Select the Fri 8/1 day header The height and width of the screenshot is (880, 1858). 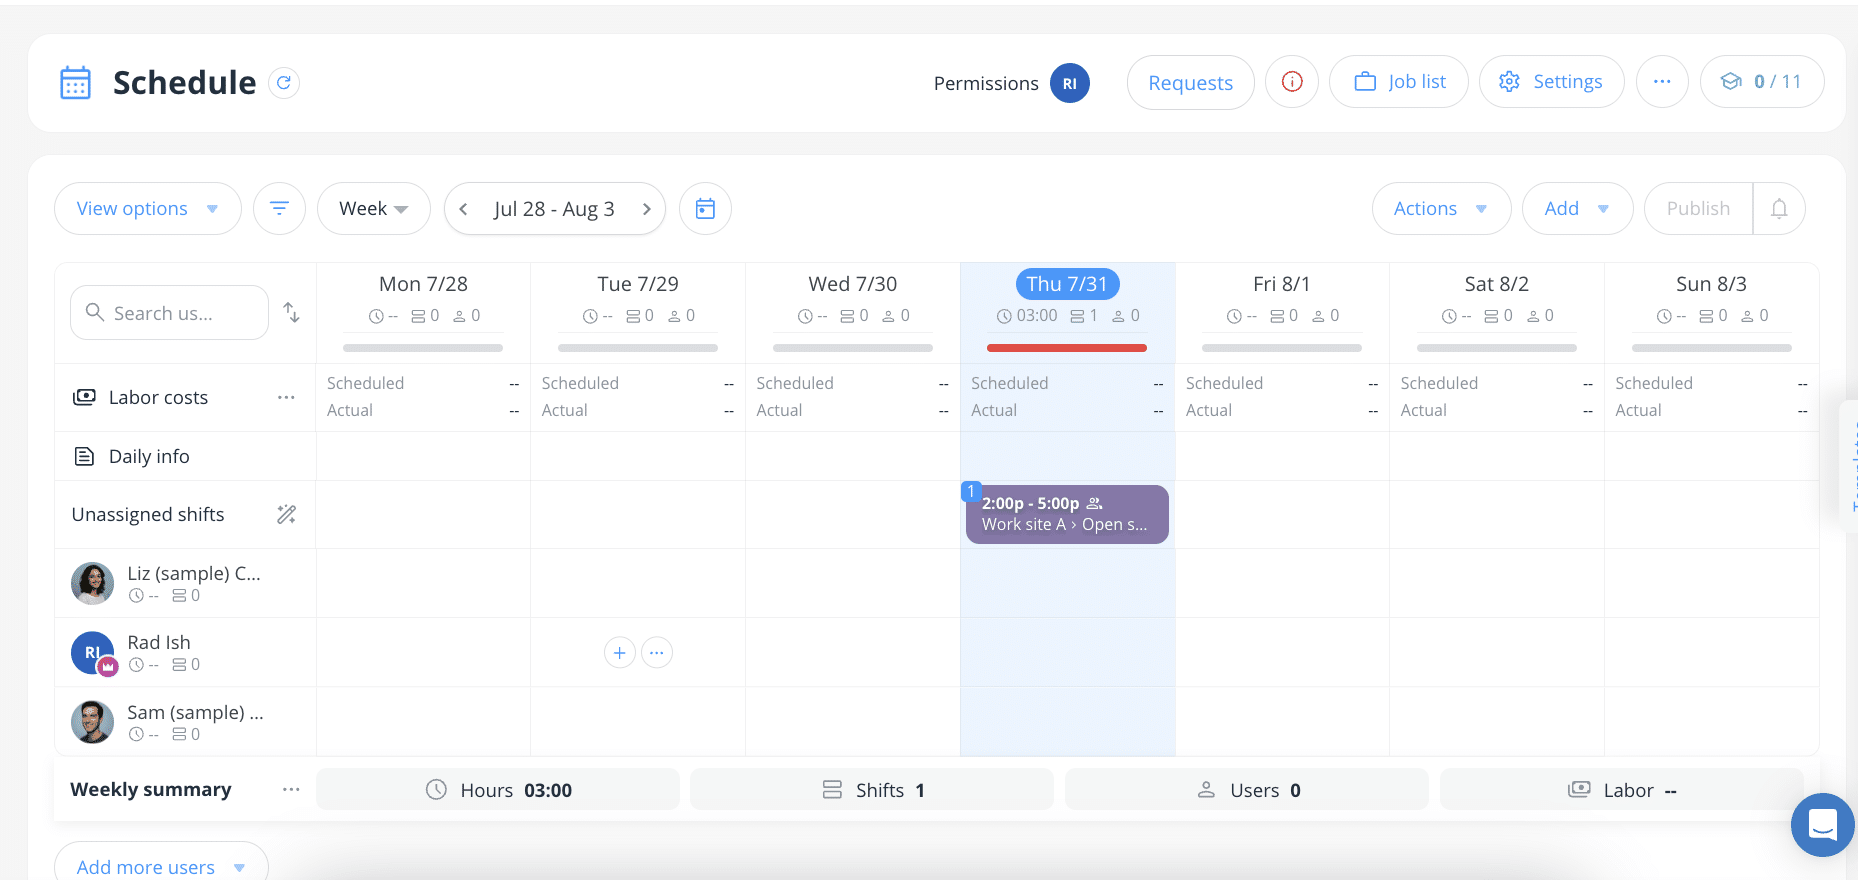tap(1281, 284)
